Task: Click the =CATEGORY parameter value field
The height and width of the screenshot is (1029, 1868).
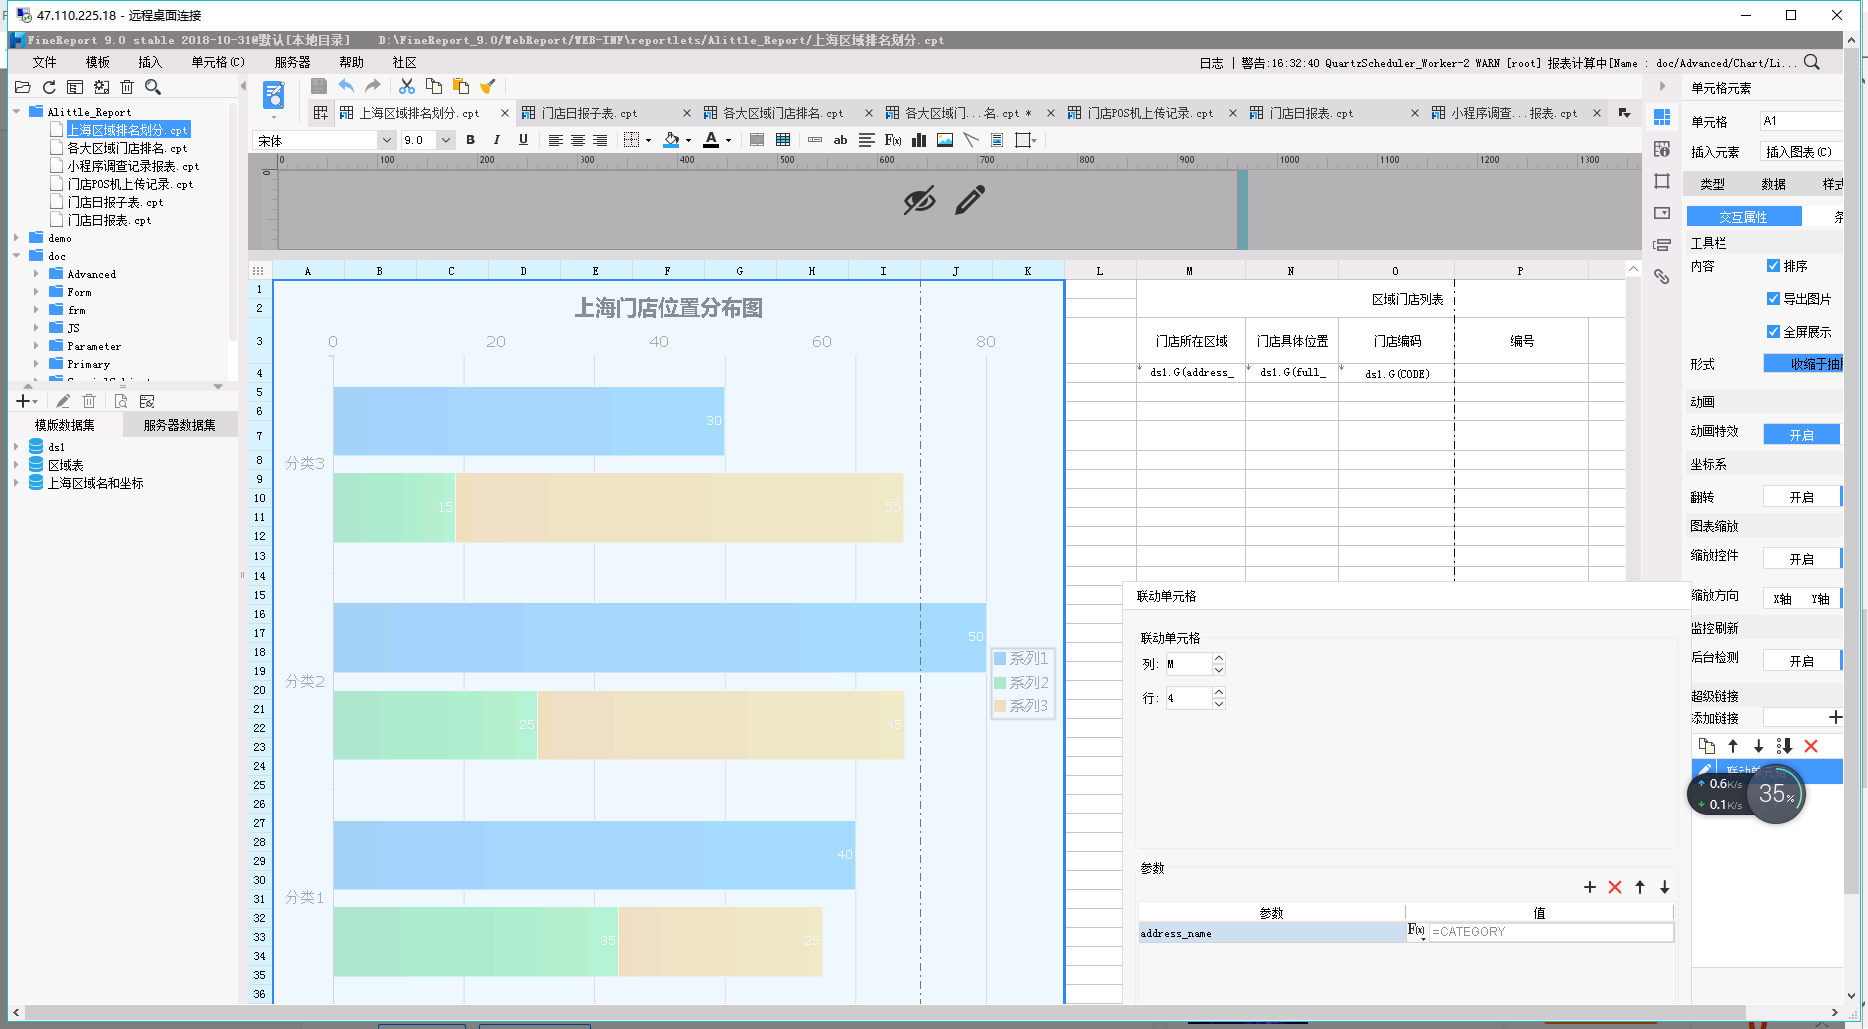Action: point(1551,932)
